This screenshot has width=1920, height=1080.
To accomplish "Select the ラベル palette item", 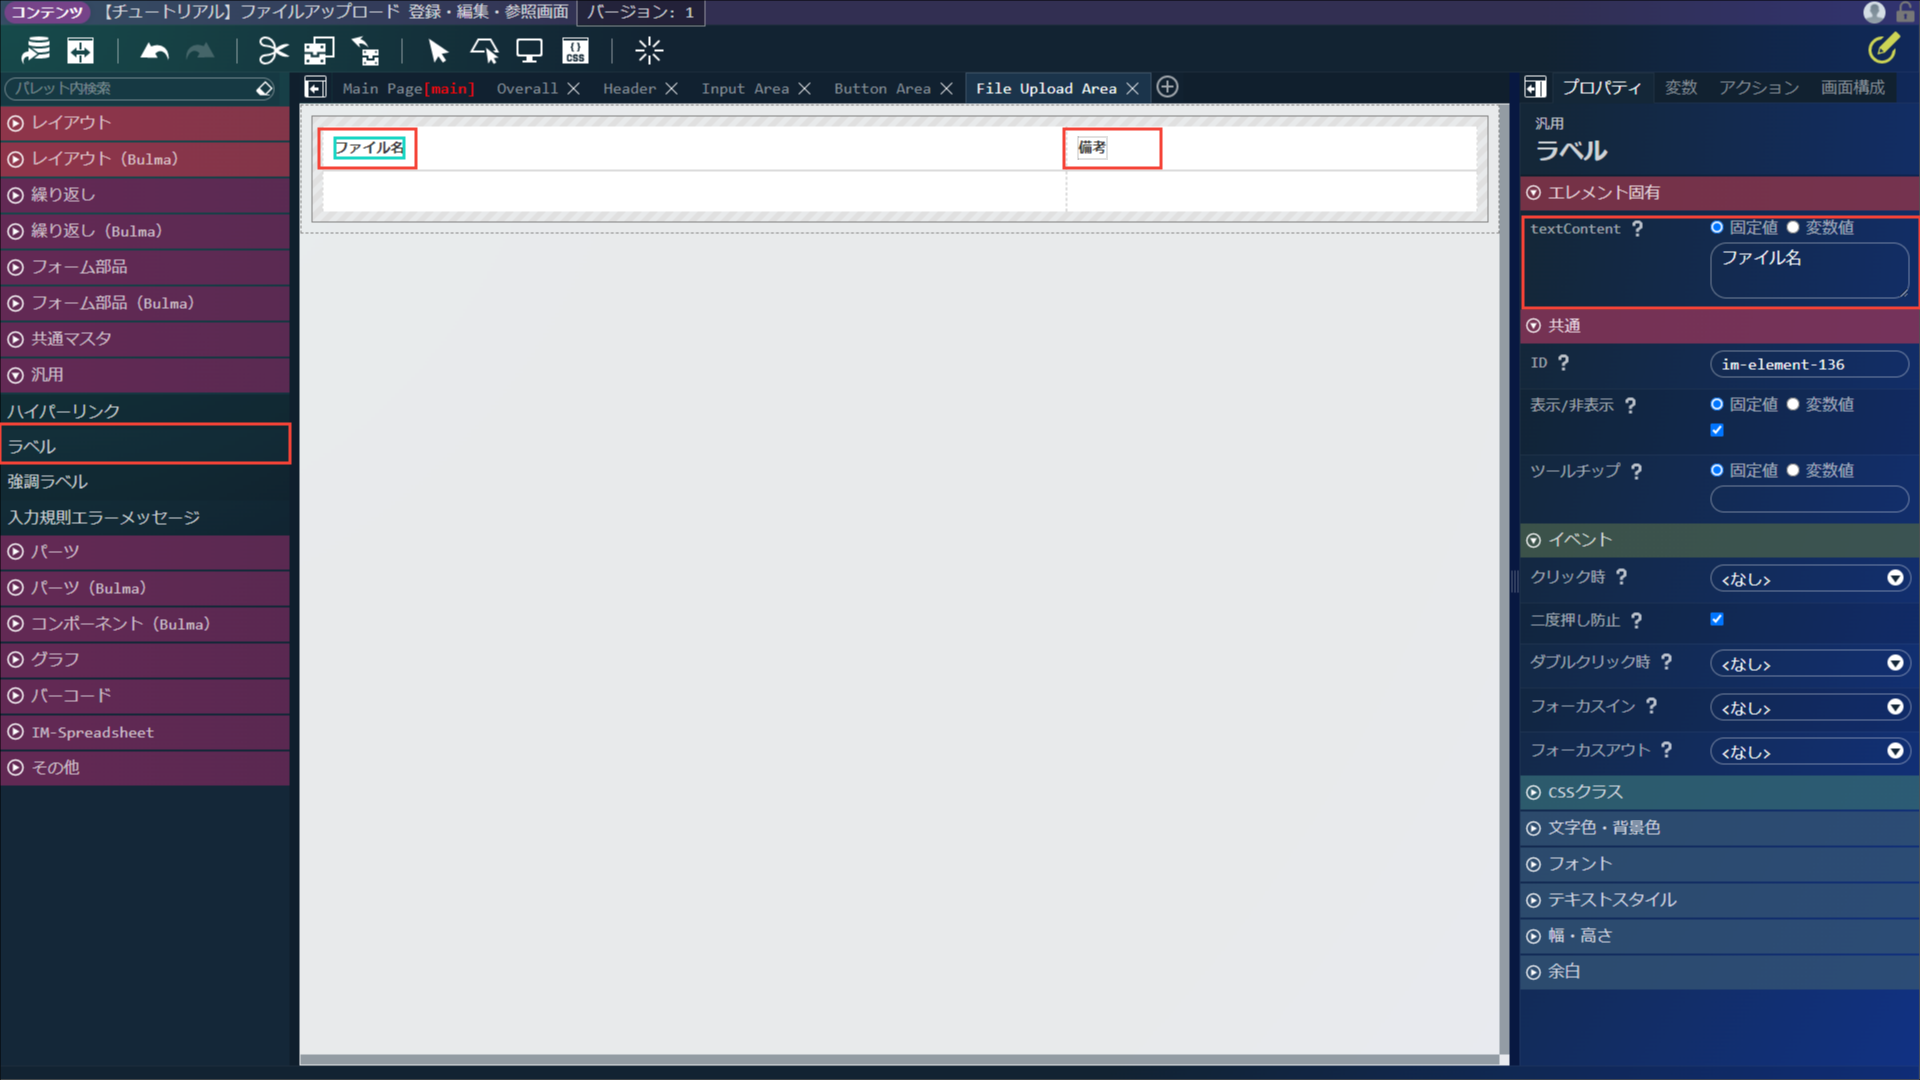I will coord(145,446).
